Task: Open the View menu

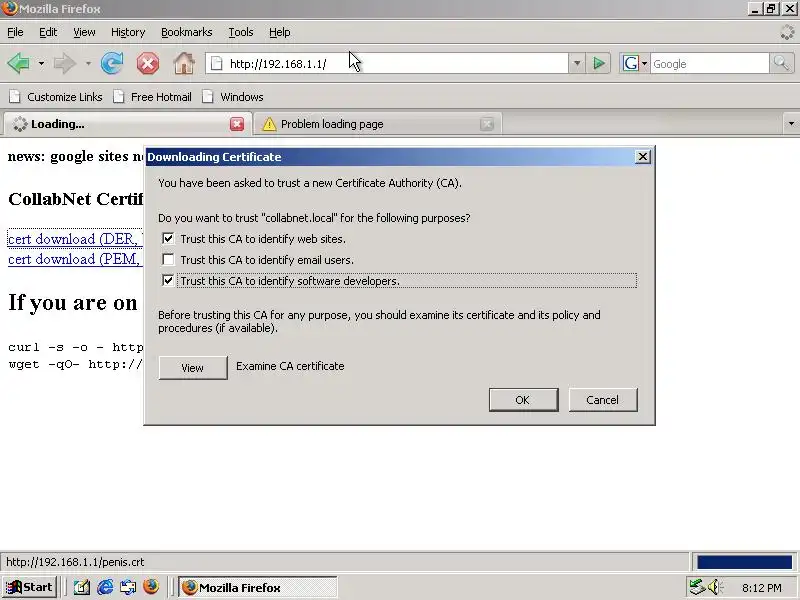Action: click(84, 32)
